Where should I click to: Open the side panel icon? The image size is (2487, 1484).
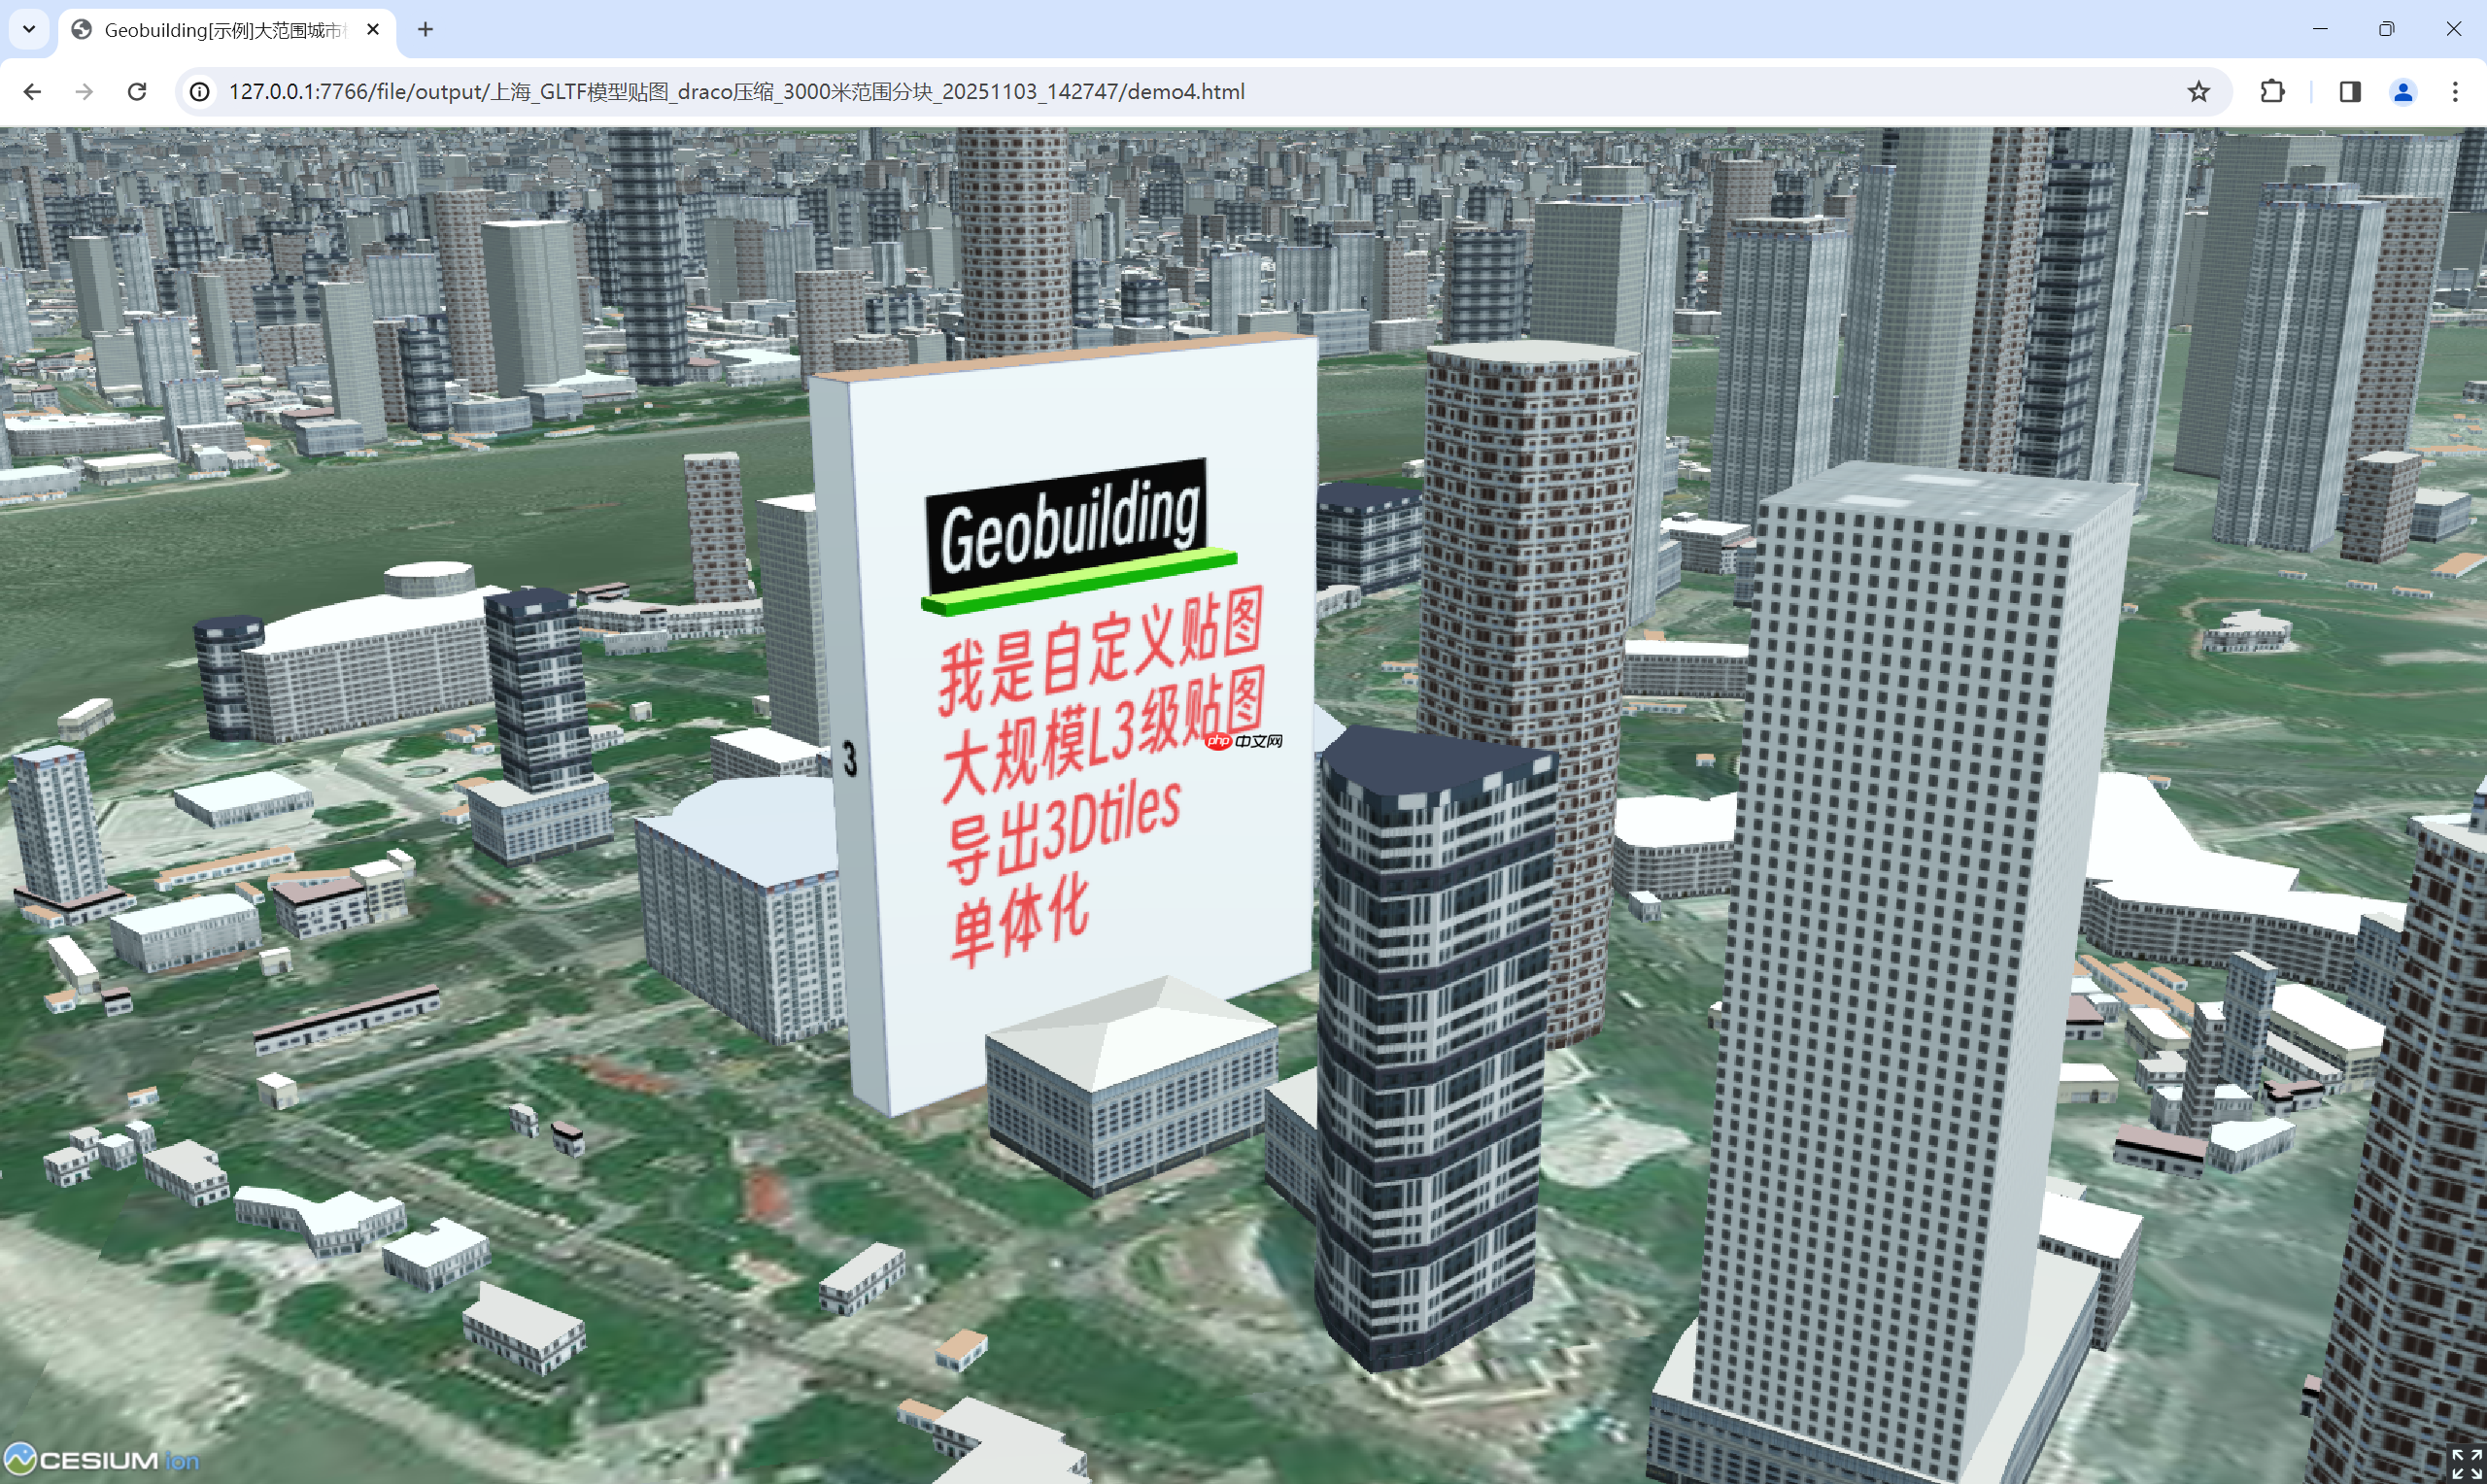(x=2350, y=91)
